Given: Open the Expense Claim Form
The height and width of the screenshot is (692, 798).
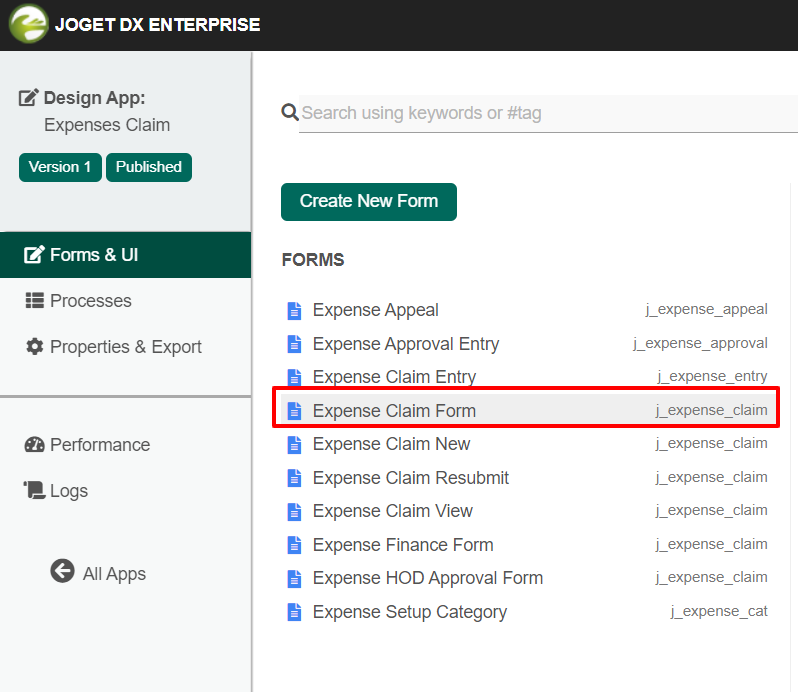Looking at the screenshot, I should pos(394,411).
